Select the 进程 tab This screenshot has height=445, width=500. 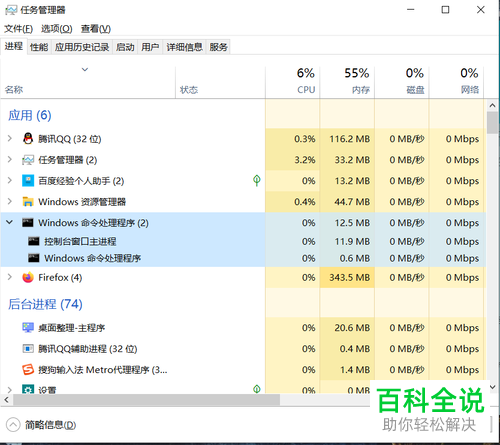pos(14,46)
